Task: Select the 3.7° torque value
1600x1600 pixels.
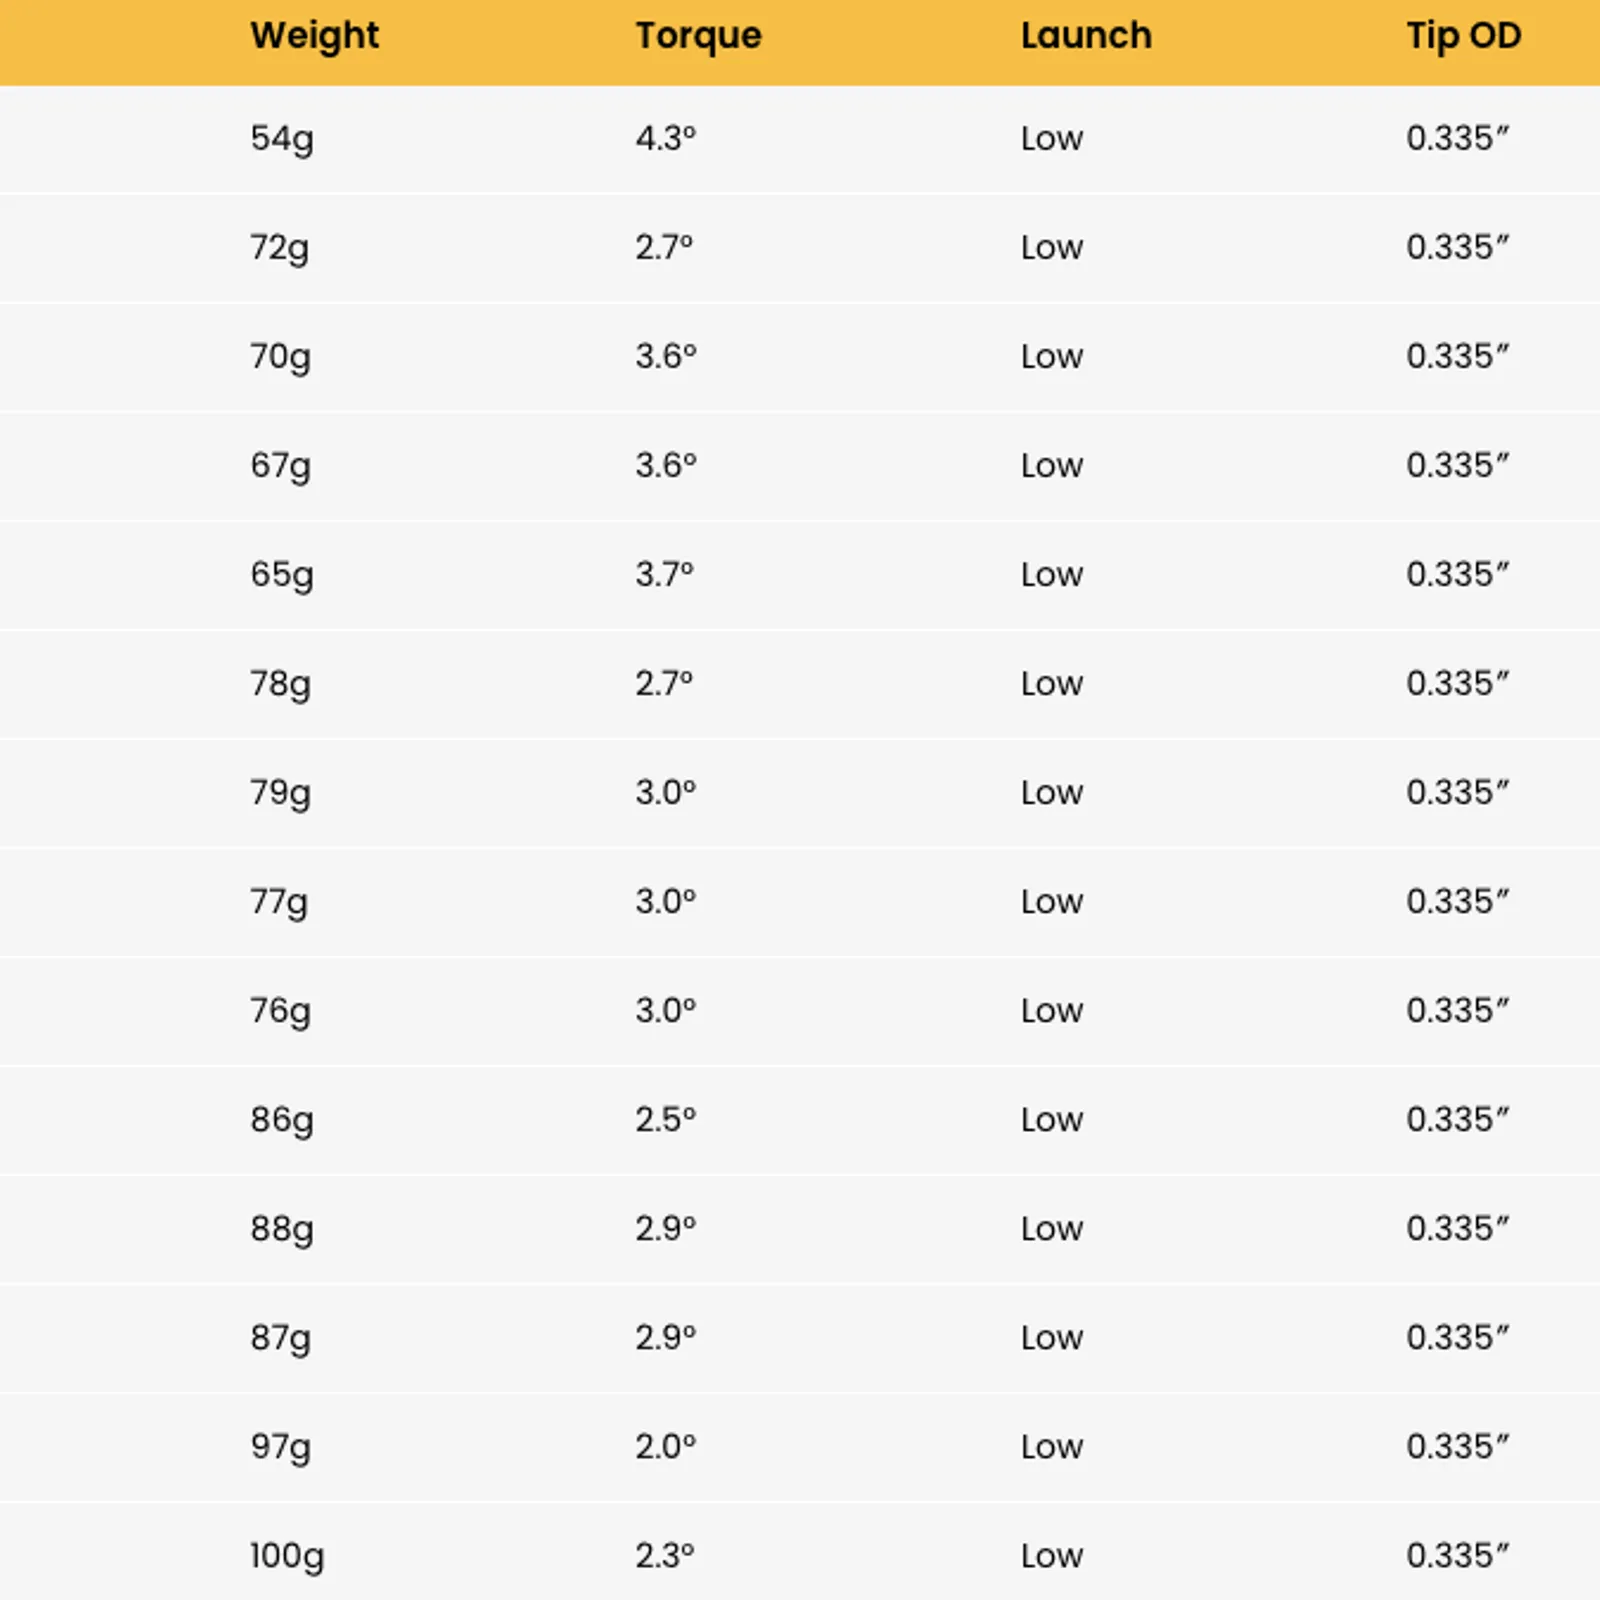Action: (x=664, y=574)
